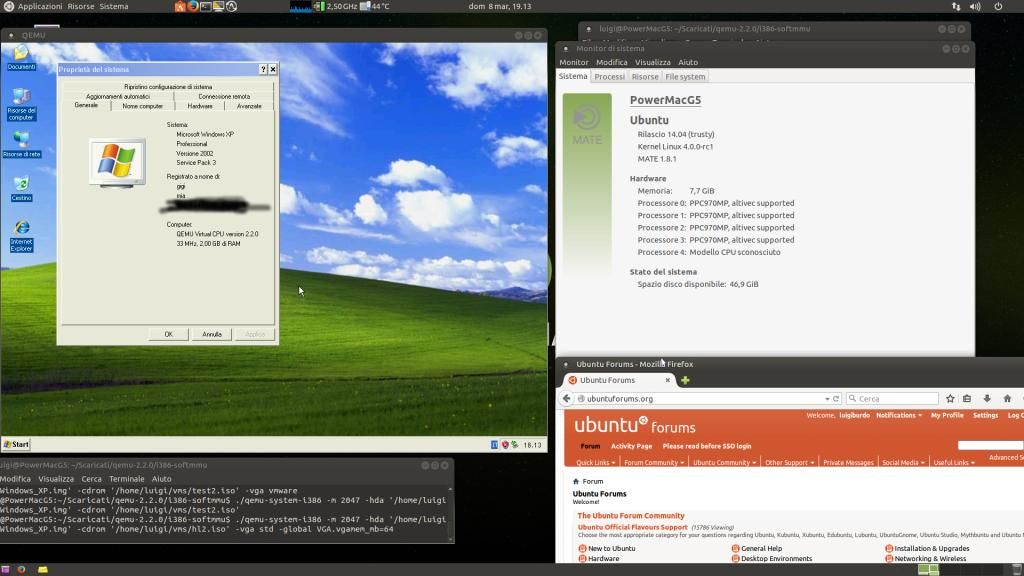Open Private Messages forum link
Screen dimensions: 1024x576
pyautogui.click(x=848, y=462)
